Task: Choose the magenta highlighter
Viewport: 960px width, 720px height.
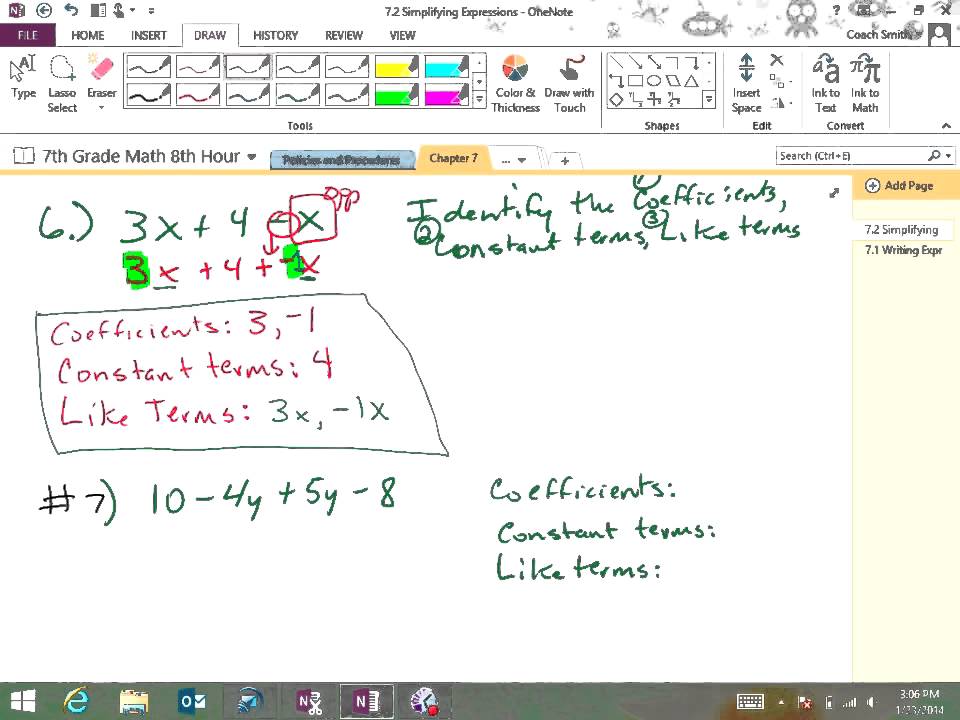Action: pos(446,95)
